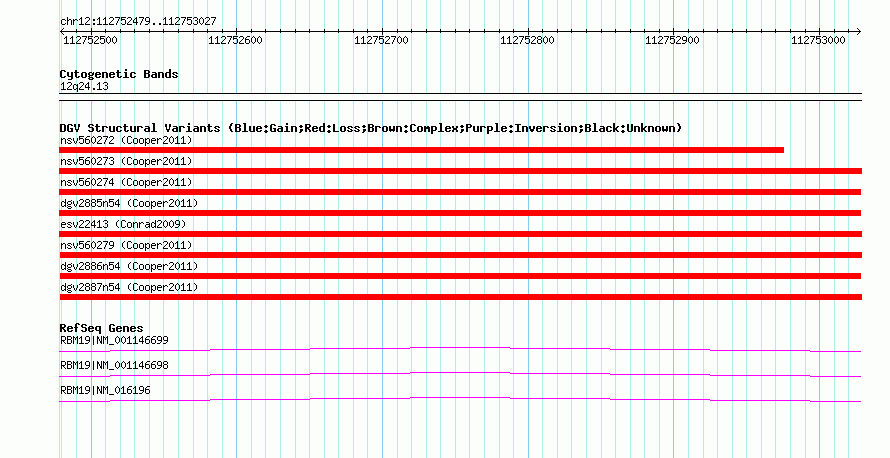Open gene label RBM19|NM_001146699
Screen dimensions: 890x458
(114, 341)
